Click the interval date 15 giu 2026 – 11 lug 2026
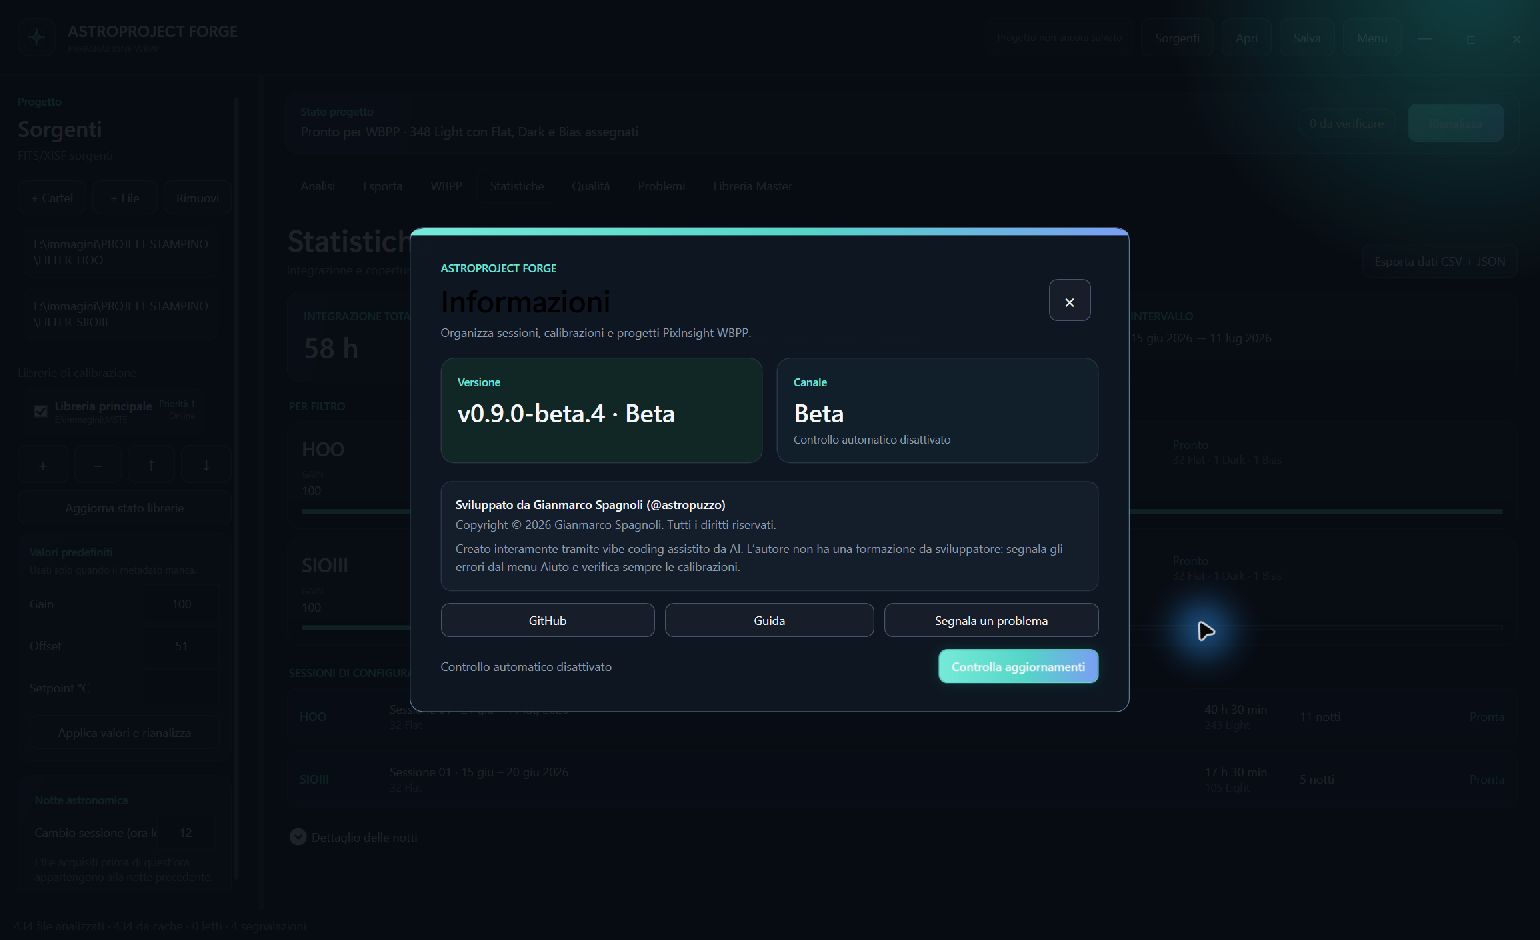 click(1201, 338)
